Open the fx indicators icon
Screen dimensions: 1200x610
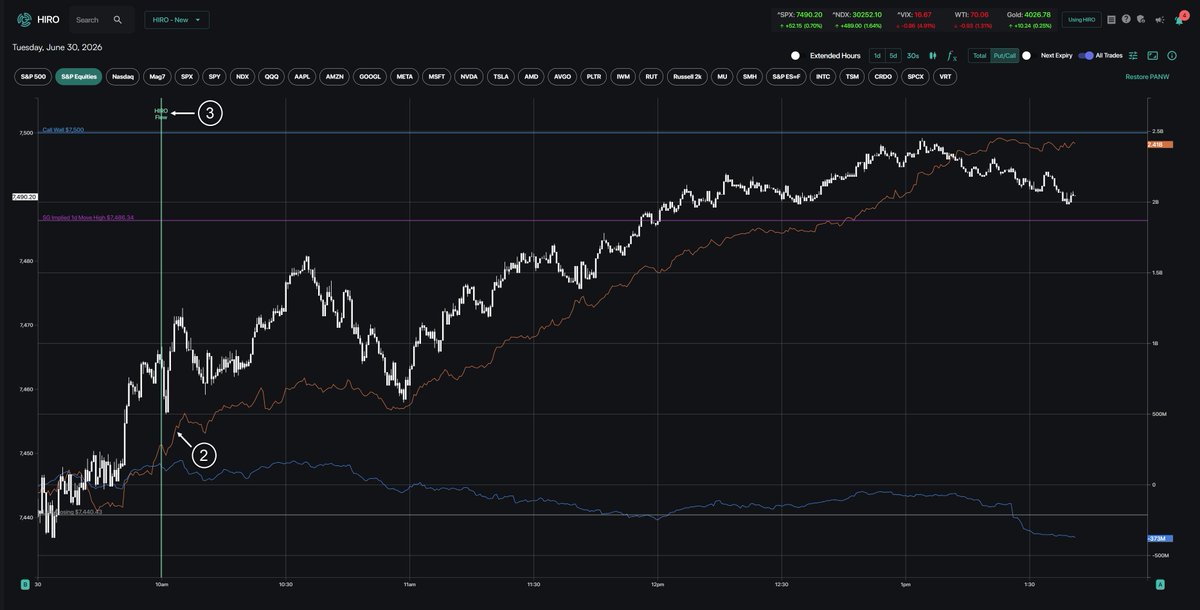[952, 56]
